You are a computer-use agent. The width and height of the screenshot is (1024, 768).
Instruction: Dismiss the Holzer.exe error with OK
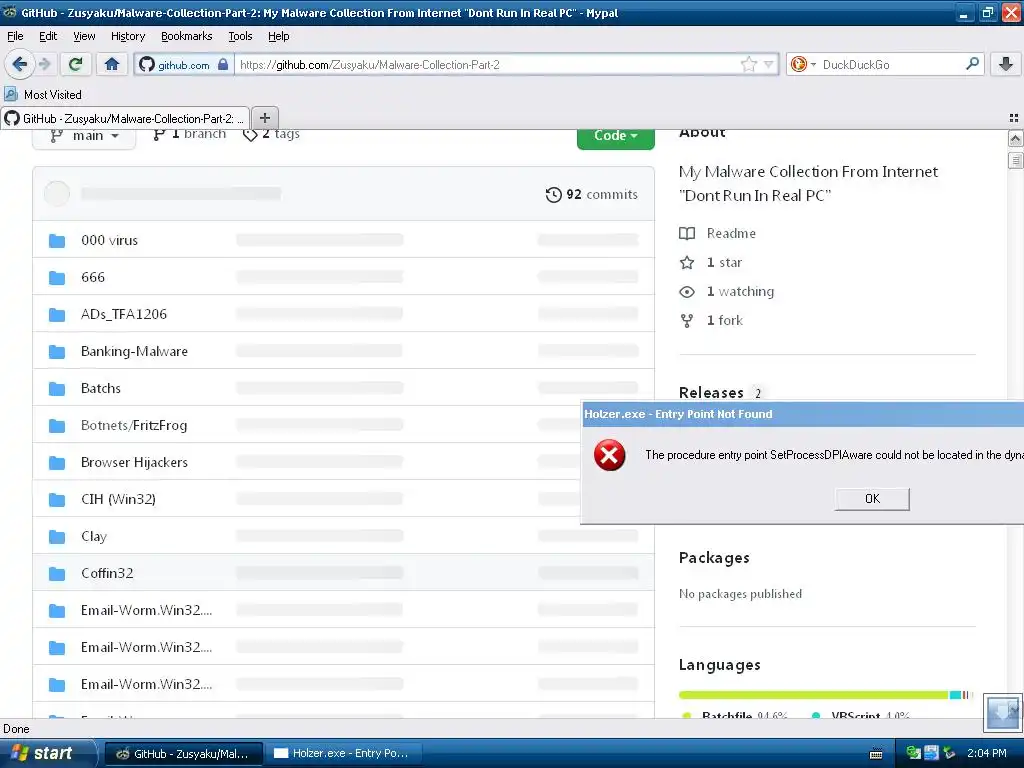pos(872,499)
